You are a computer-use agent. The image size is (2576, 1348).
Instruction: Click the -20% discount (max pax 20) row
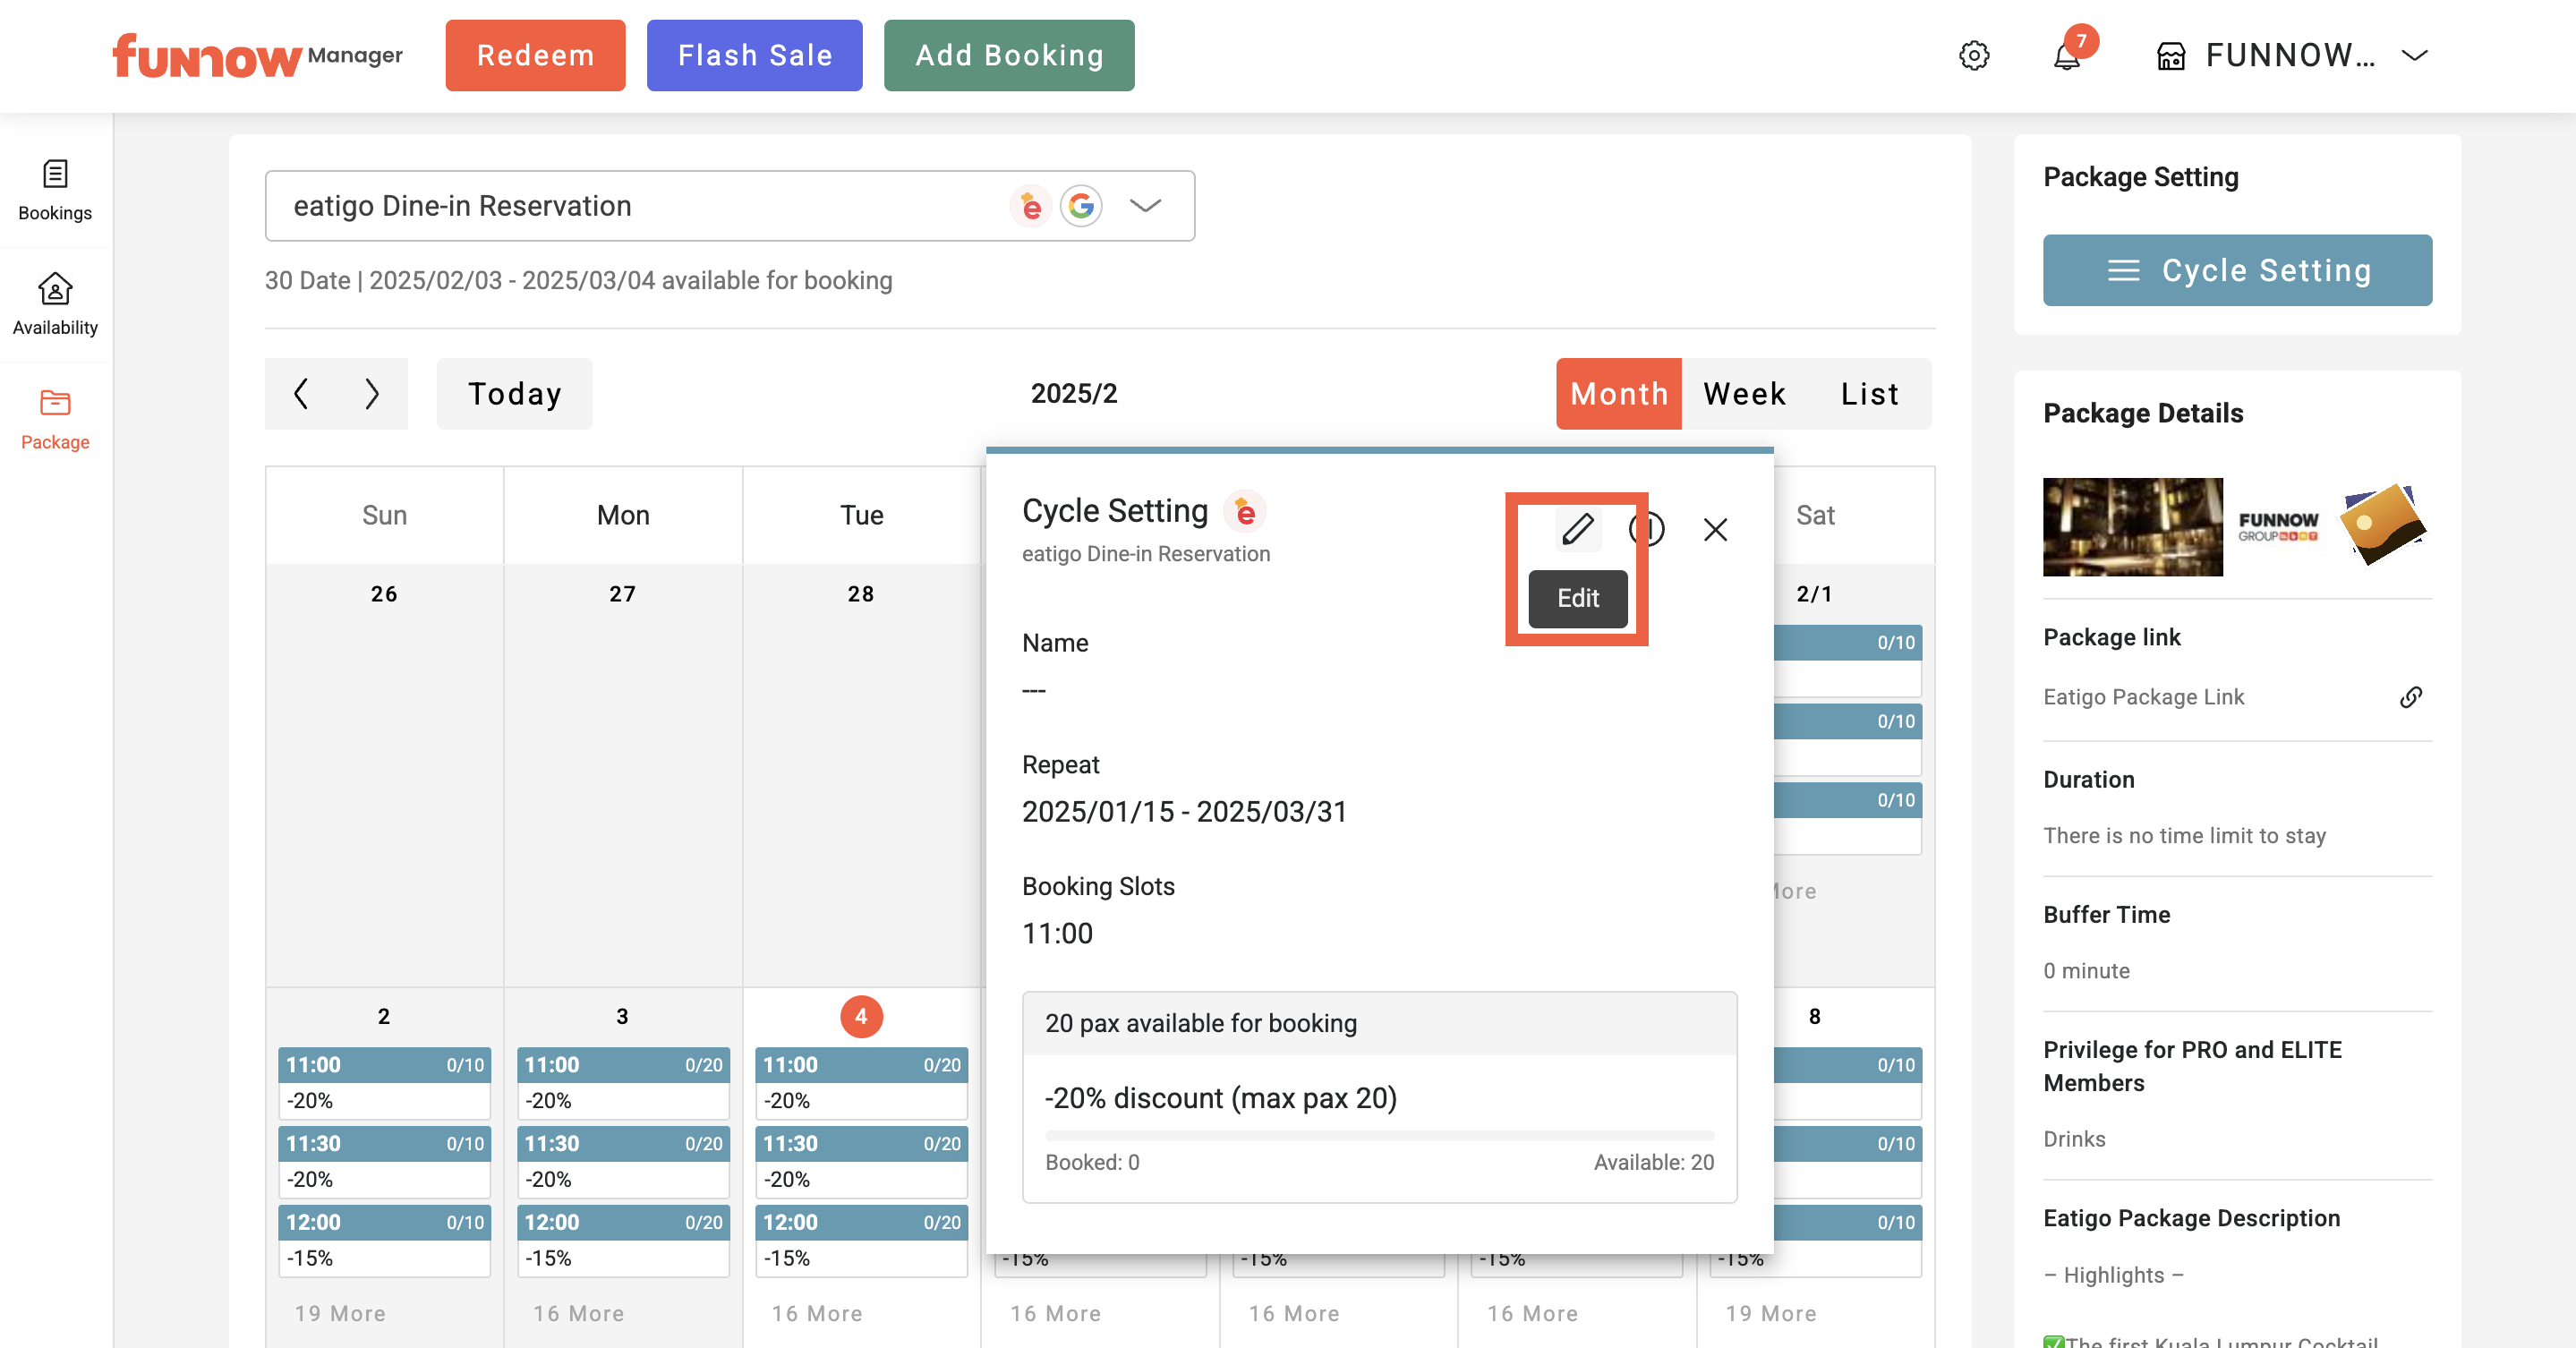tap(1220, 1098)
